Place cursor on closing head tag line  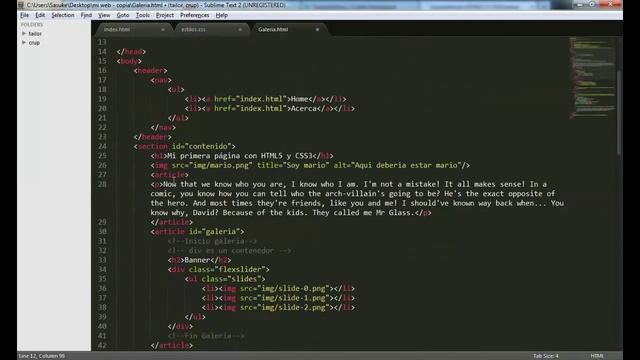131,51
